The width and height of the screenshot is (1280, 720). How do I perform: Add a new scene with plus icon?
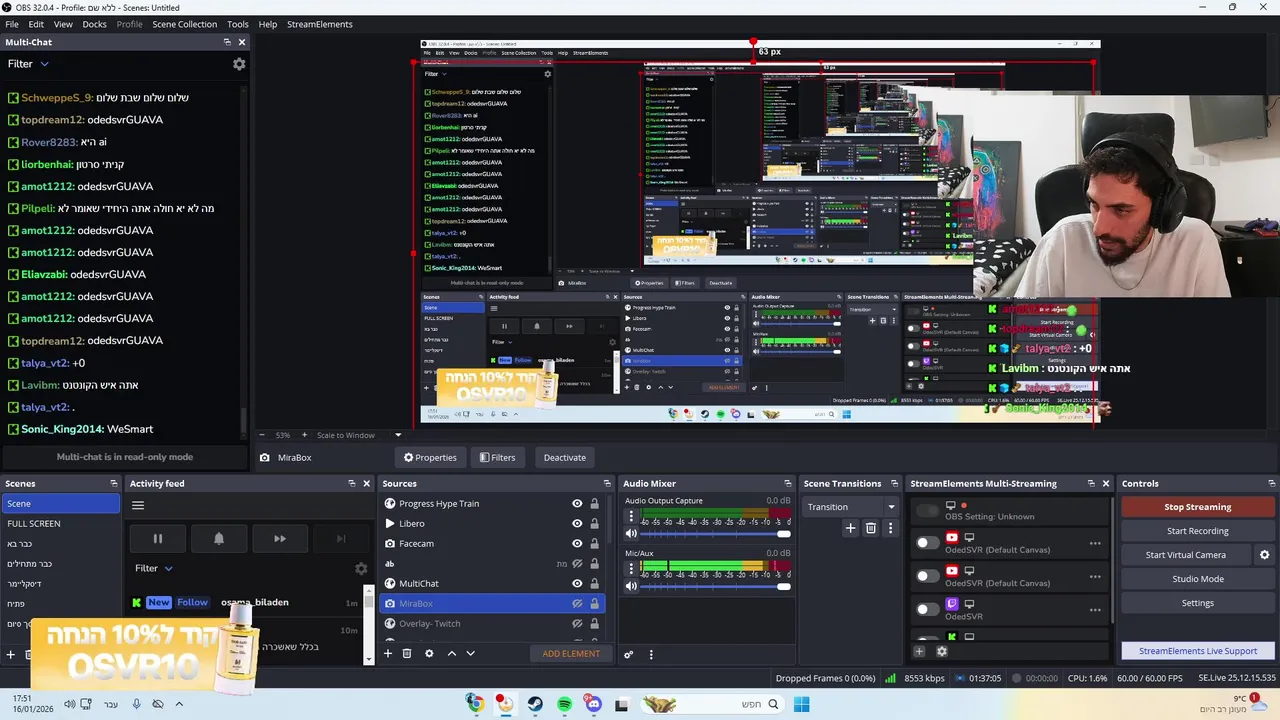(x=11, y=655)
